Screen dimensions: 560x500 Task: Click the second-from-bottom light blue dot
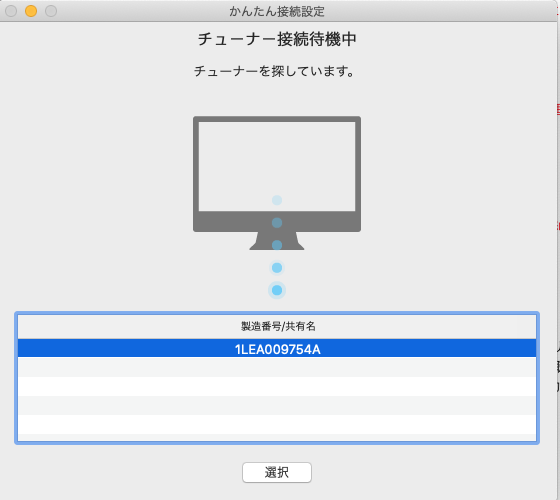point(277,268)
